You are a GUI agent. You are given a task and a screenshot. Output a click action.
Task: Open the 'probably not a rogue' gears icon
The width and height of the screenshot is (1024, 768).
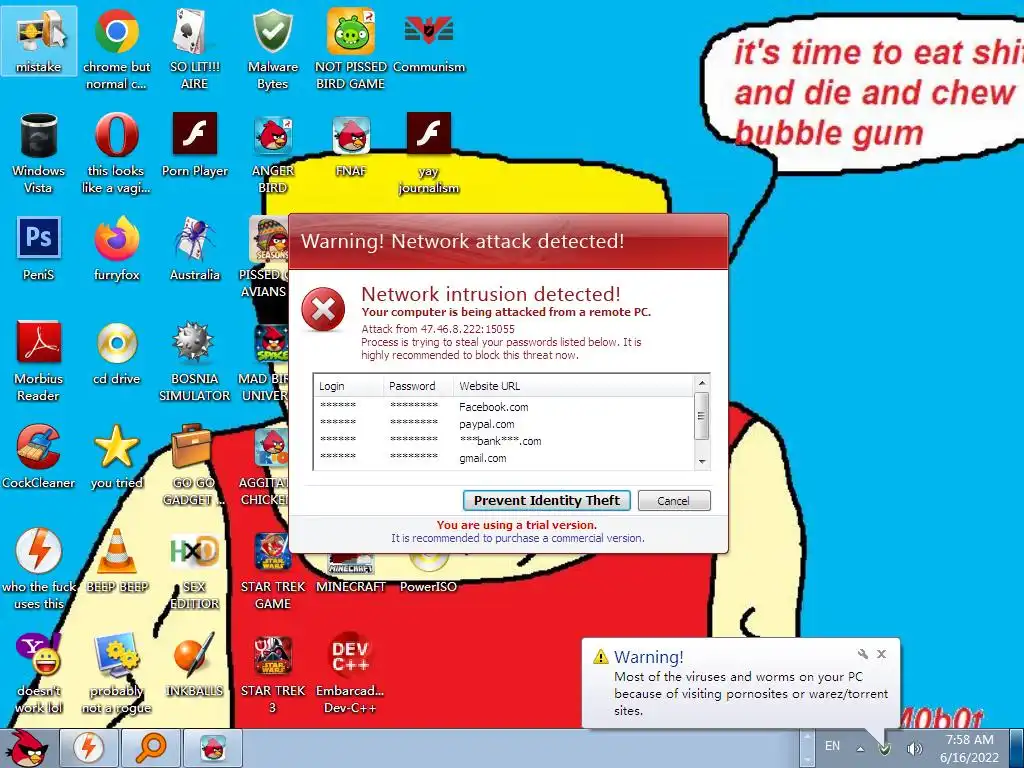116,673
